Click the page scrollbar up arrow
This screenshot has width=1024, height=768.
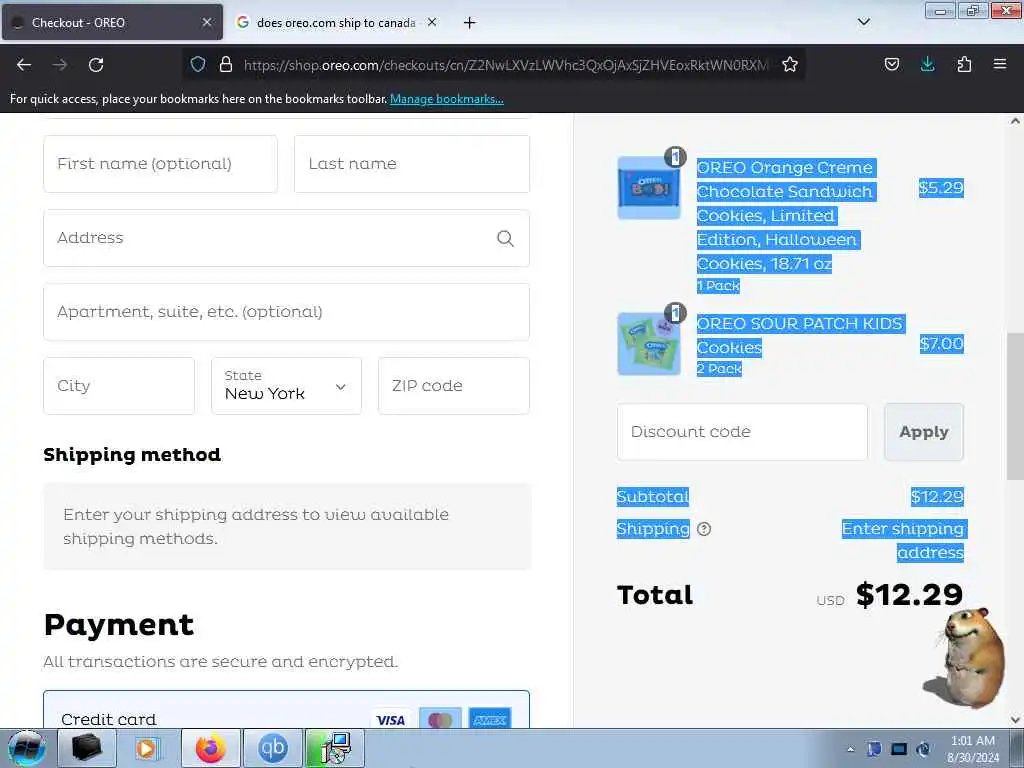(1015, 121)
